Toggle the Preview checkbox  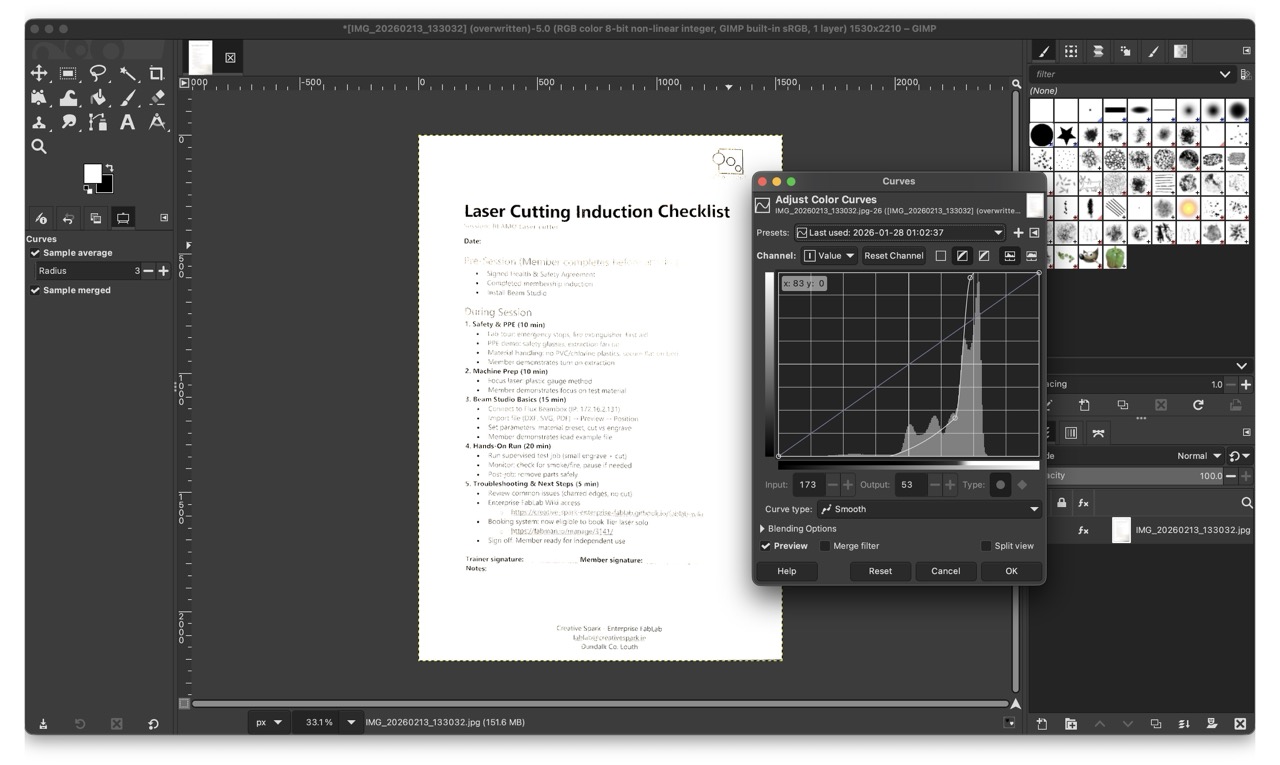tap(765, 546)
